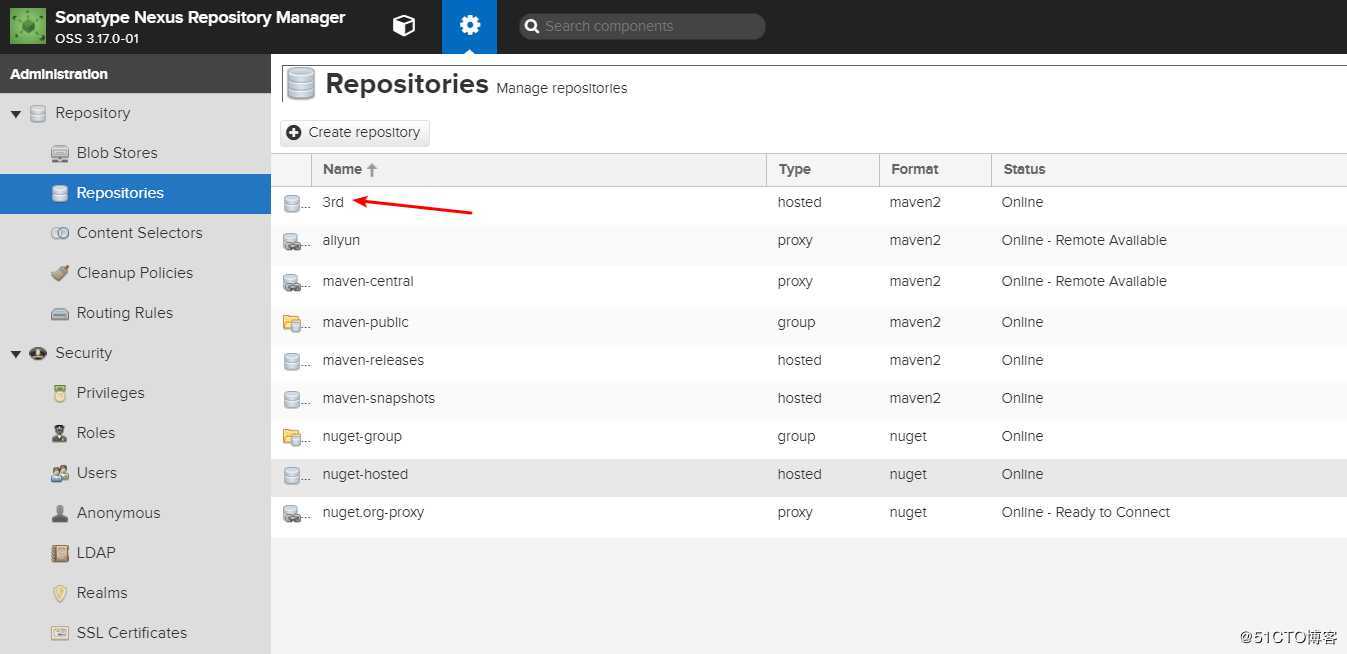Focus the Search components field
Image resolution: width=1347 pixels, height=654 pixels.
coord(642,27)
